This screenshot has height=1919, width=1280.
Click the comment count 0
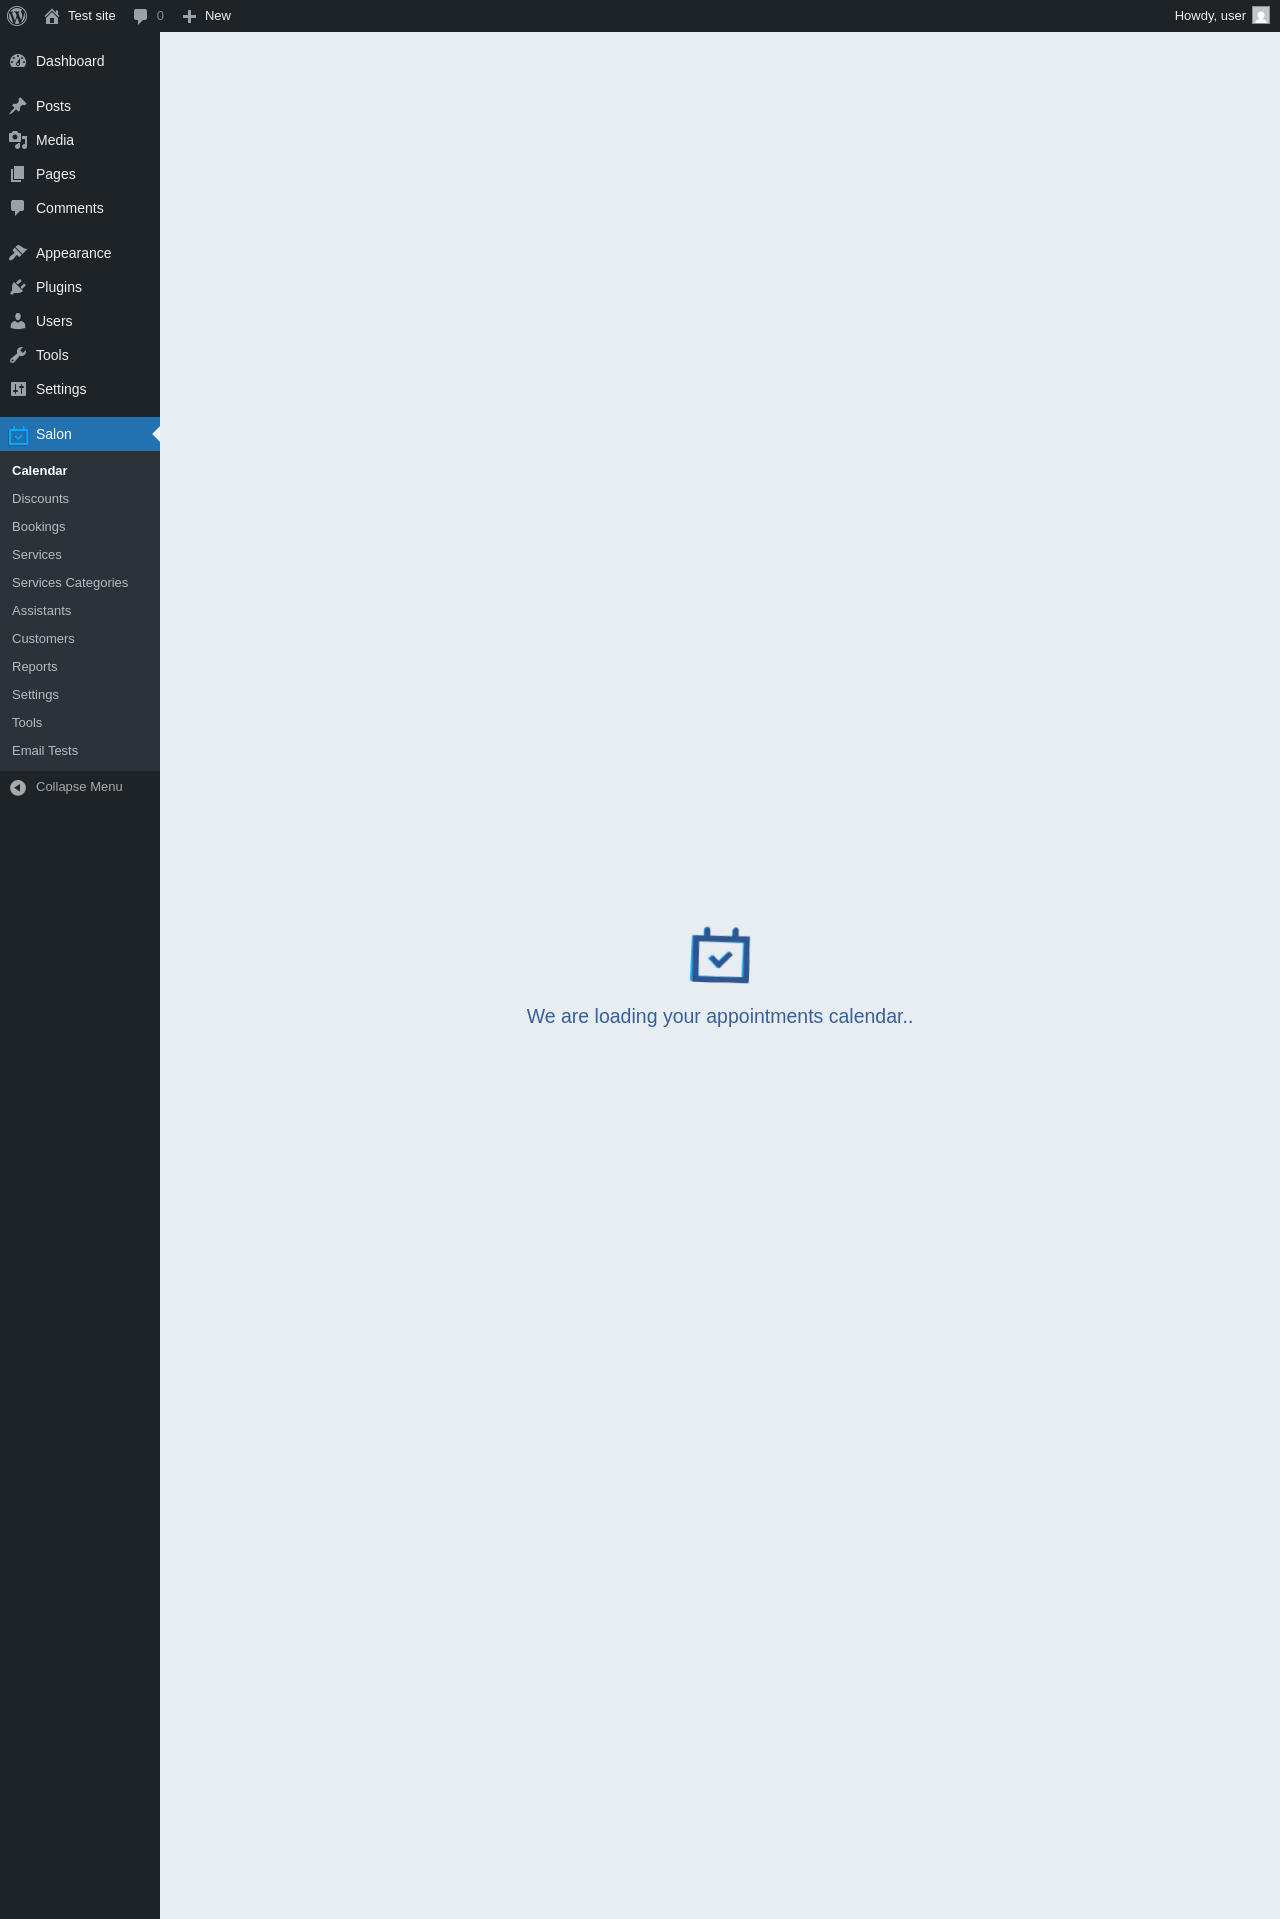(x=160, y=16)
